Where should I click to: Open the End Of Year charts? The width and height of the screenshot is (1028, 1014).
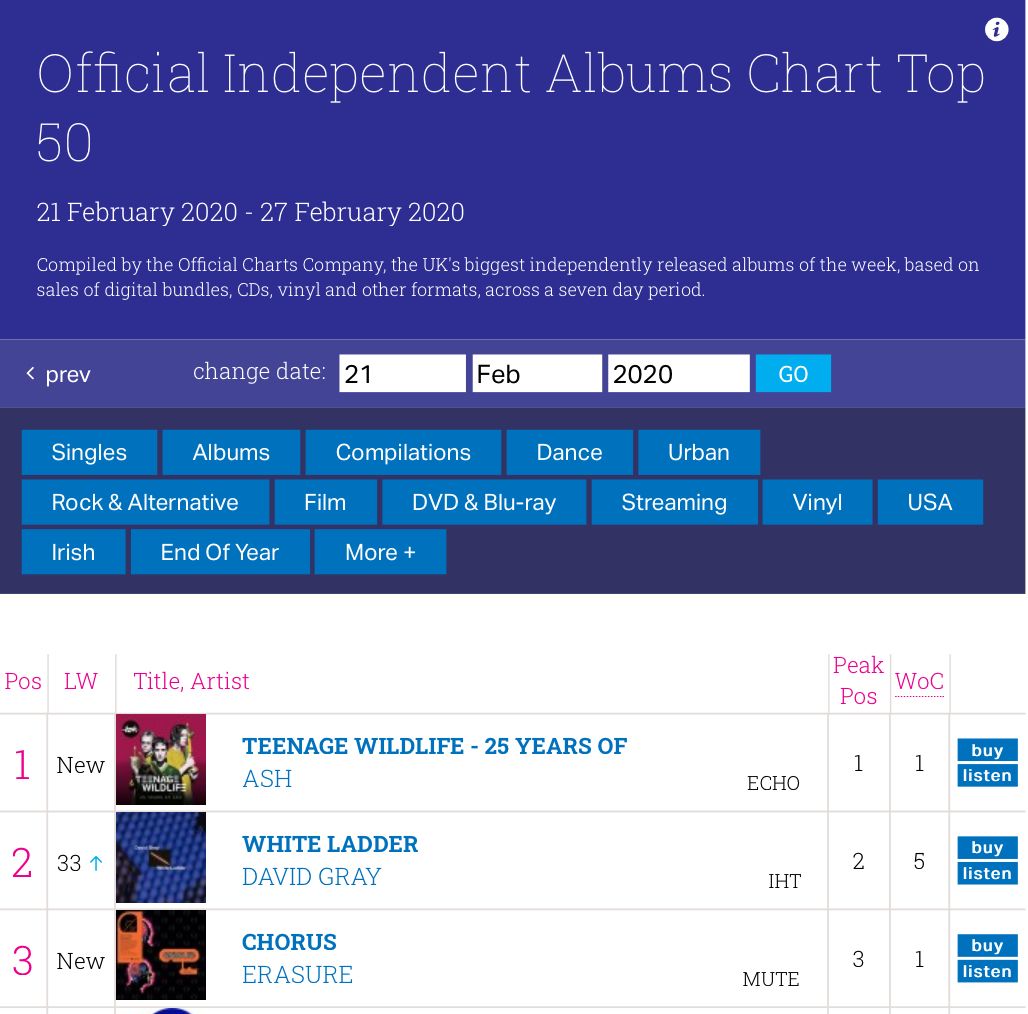click(x=220, y=552)
